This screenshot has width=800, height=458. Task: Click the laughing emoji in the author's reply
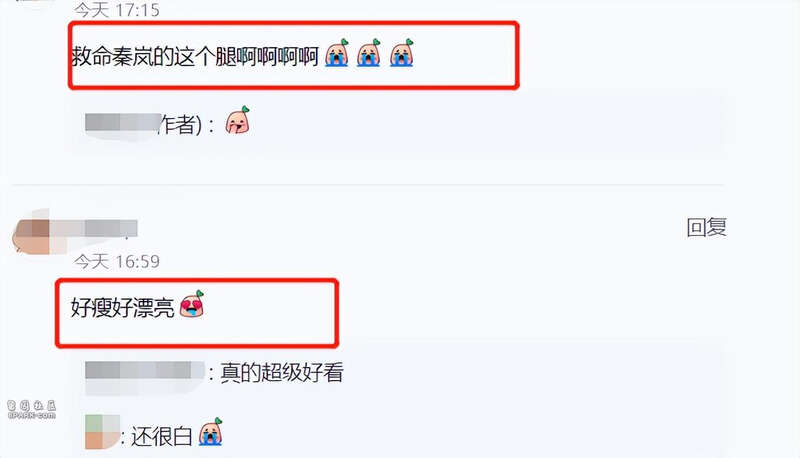tap(238, 120)
